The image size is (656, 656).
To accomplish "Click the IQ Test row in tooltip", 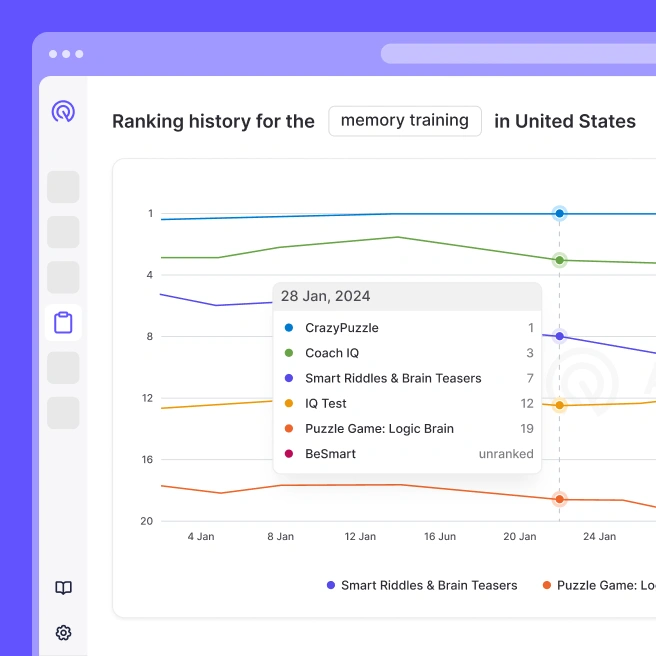I will pyautogui.click(x=407, y=403).
